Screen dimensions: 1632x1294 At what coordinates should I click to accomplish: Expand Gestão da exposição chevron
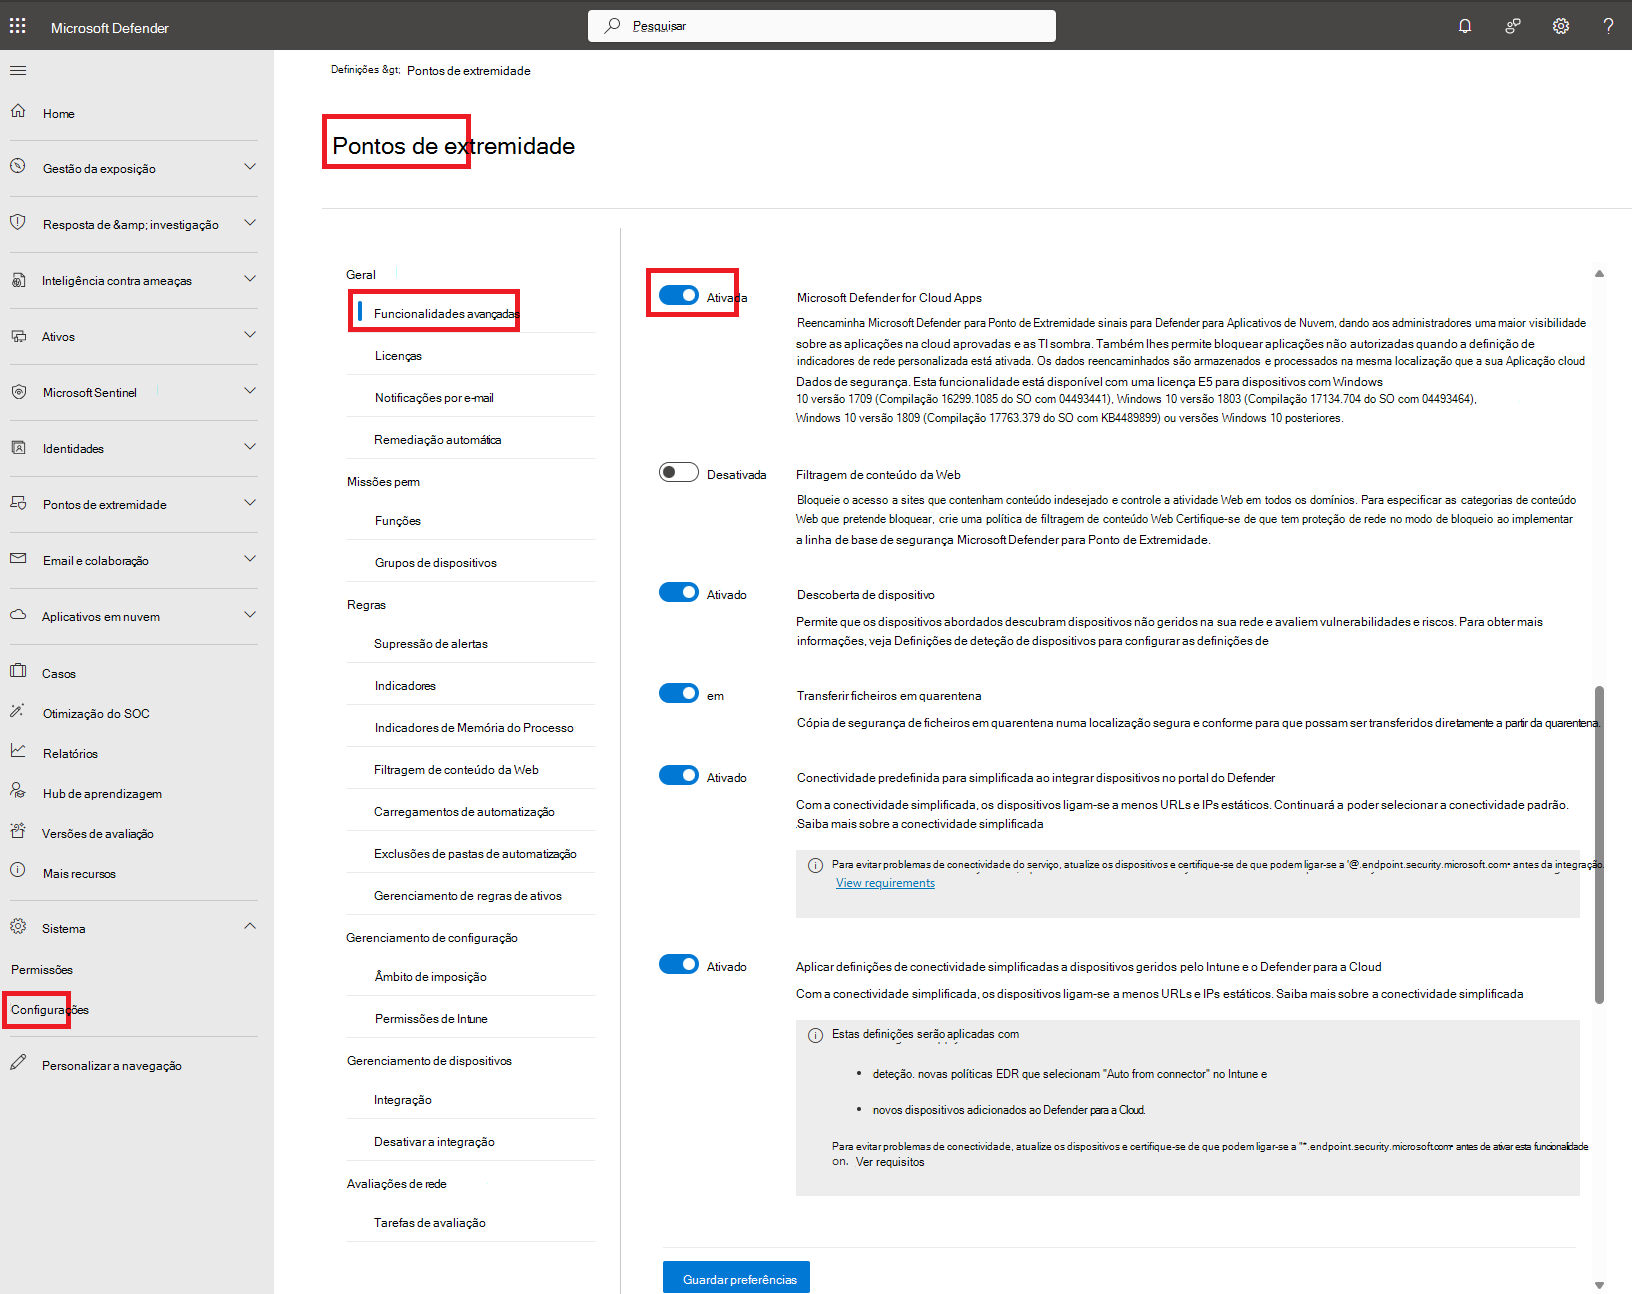pyautogui.click(x=250, y=167)
